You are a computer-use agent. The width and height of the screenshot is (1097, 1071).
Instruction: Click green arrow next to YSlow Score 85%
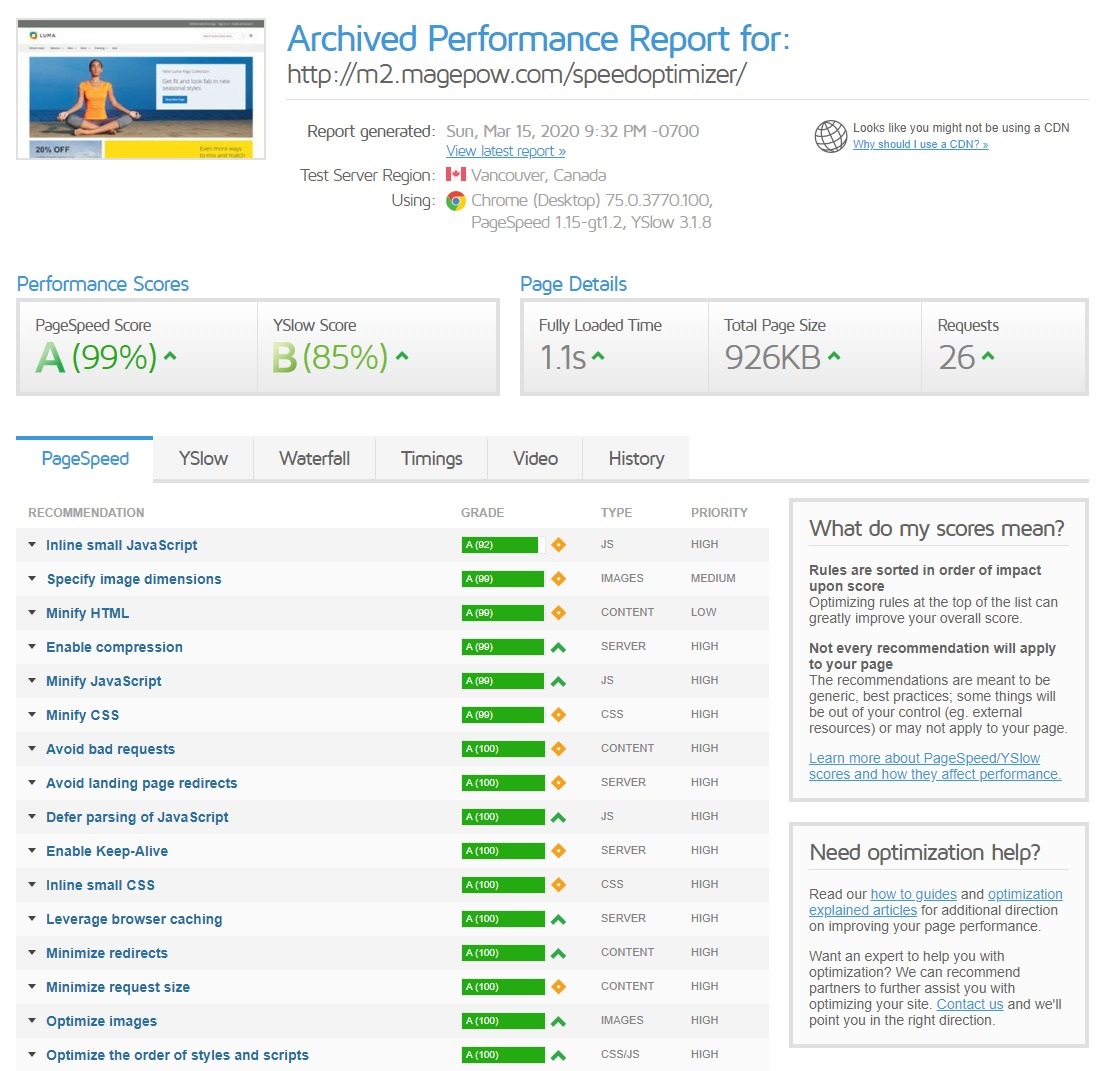pyautogui.click(x=401, y=356)
